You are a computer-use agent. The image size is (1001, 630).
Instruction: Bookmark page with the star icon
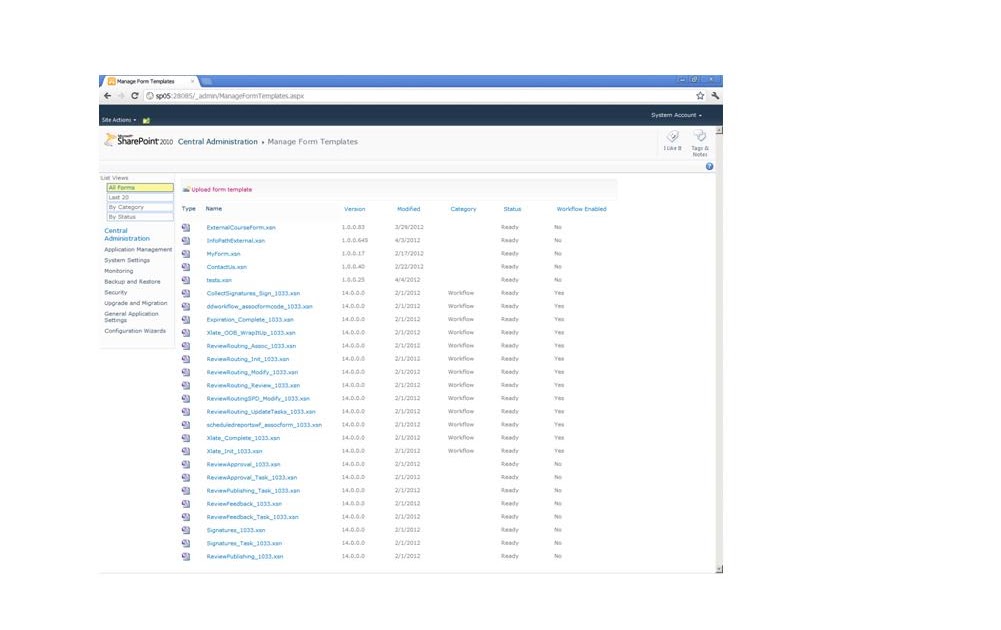tap(700, 96)
